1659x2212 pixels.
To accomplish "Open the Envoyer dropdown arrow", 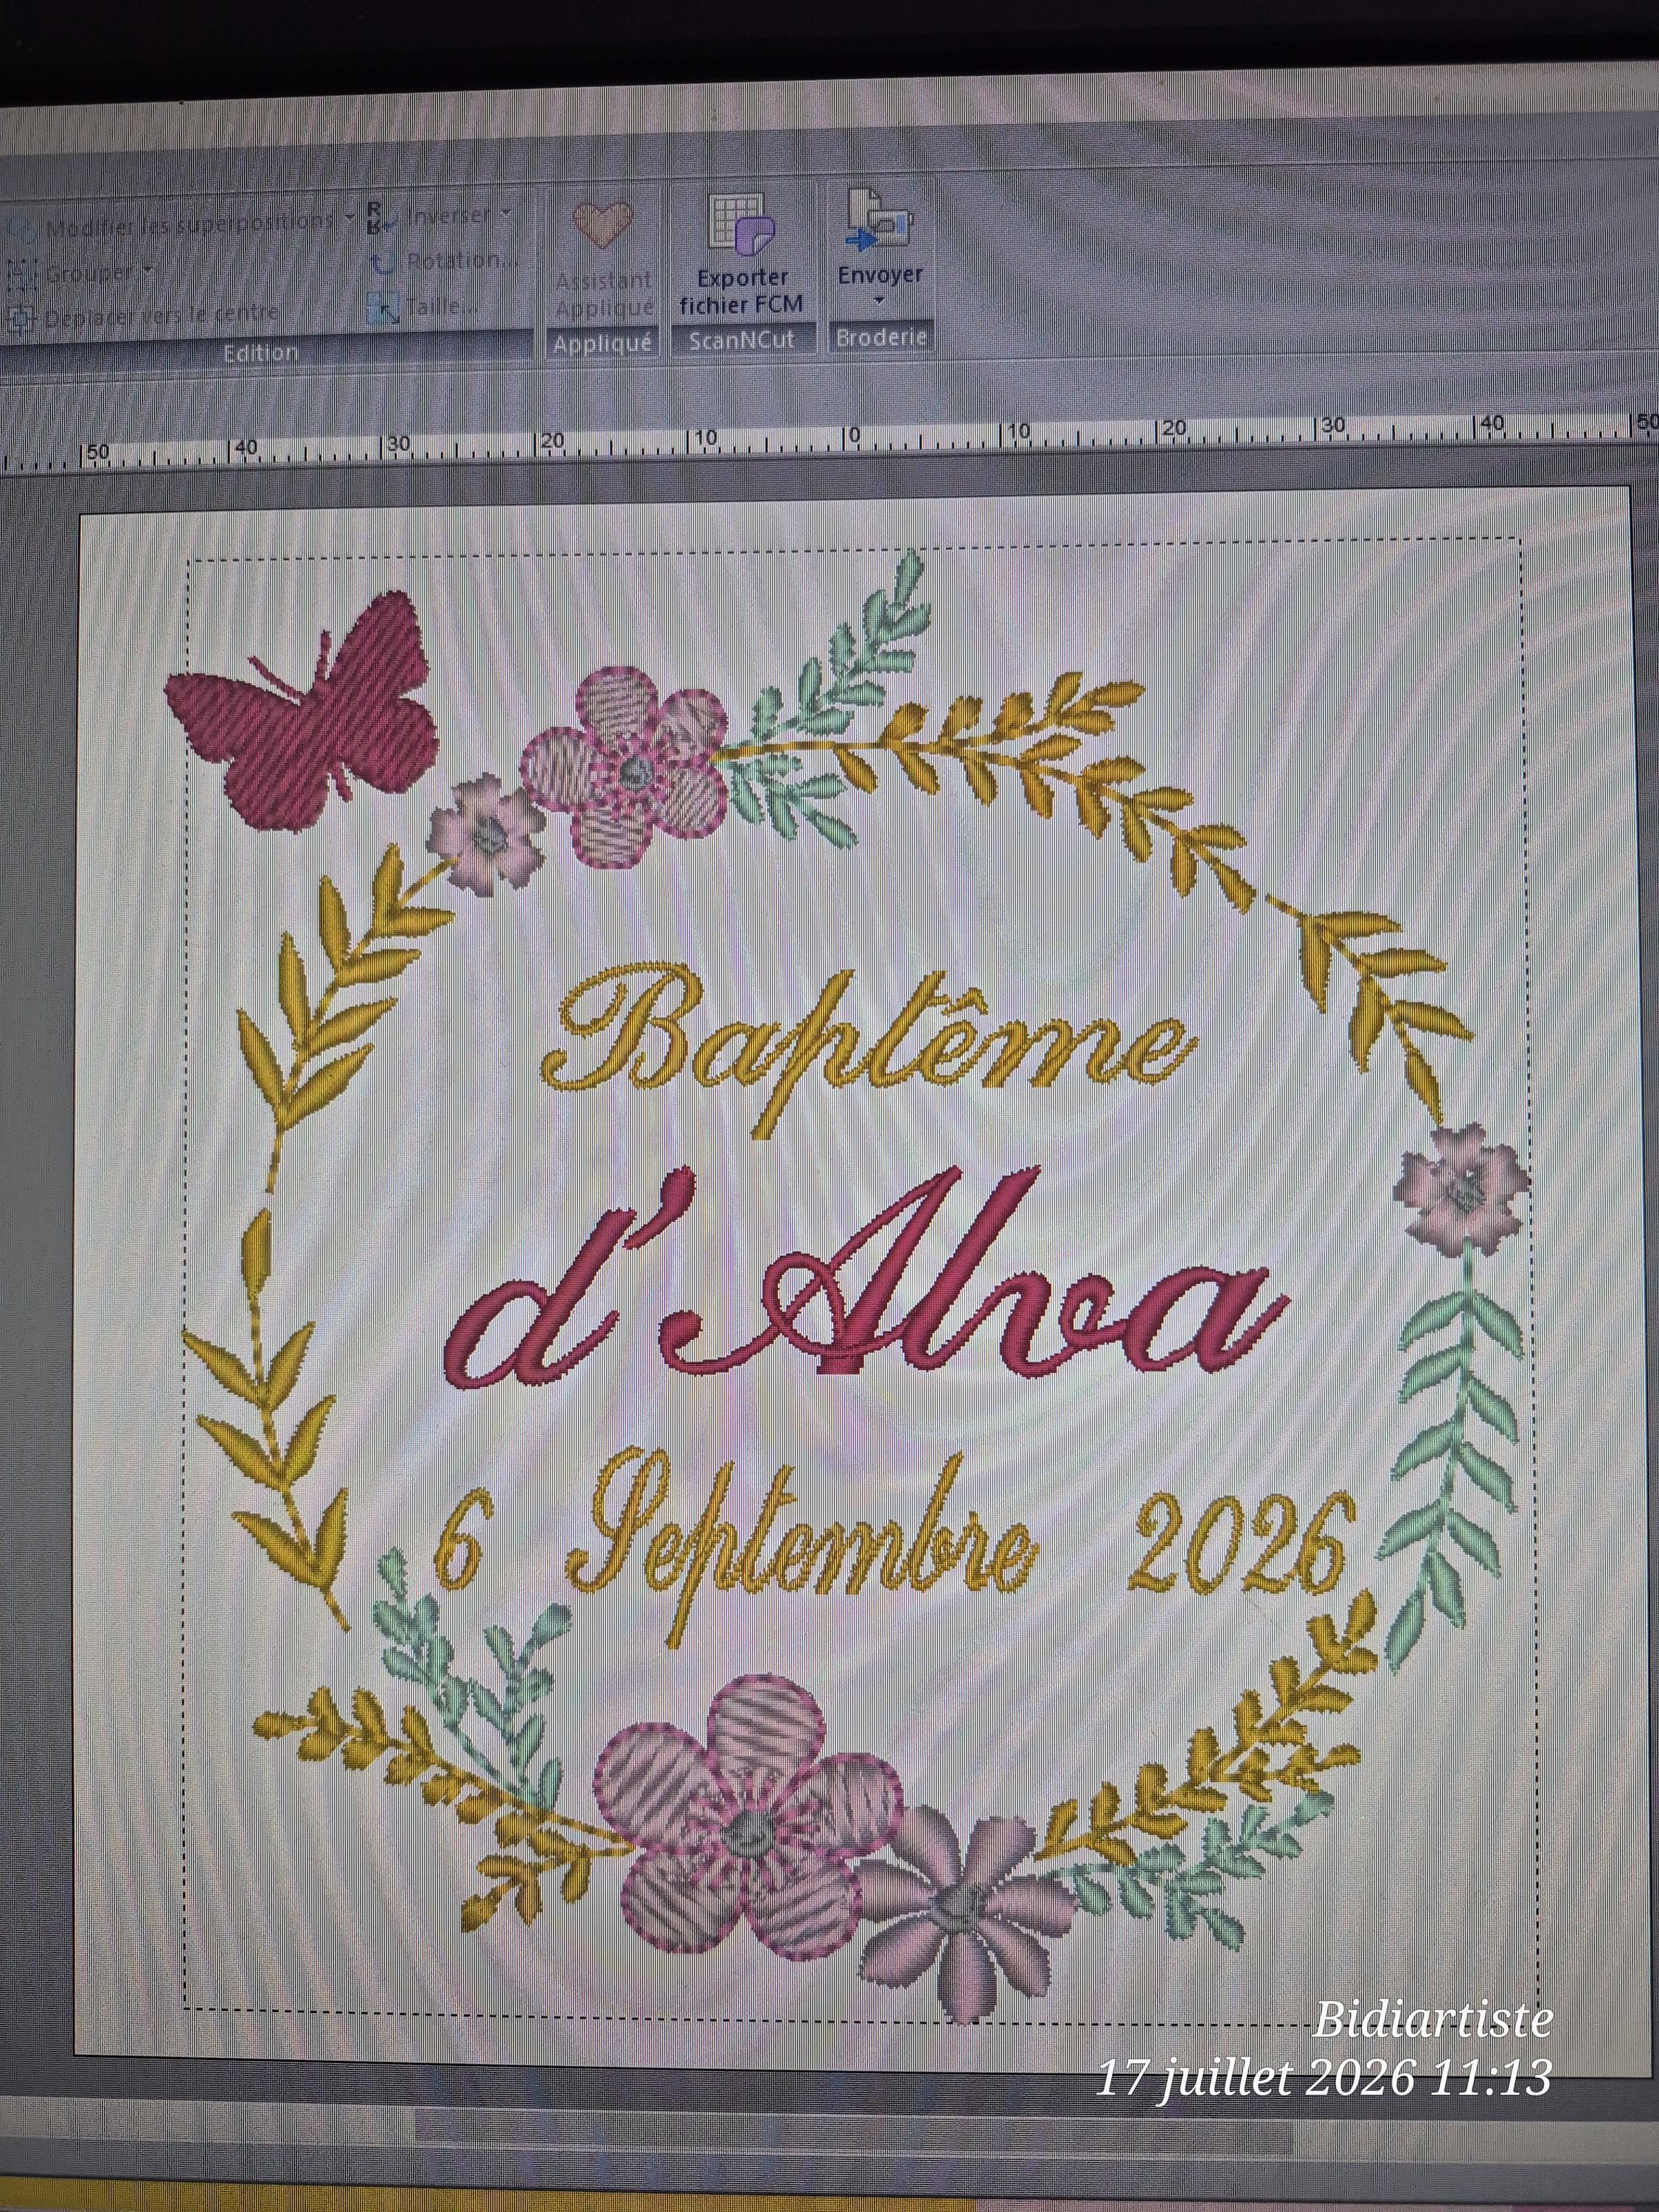I will (879, 300).
